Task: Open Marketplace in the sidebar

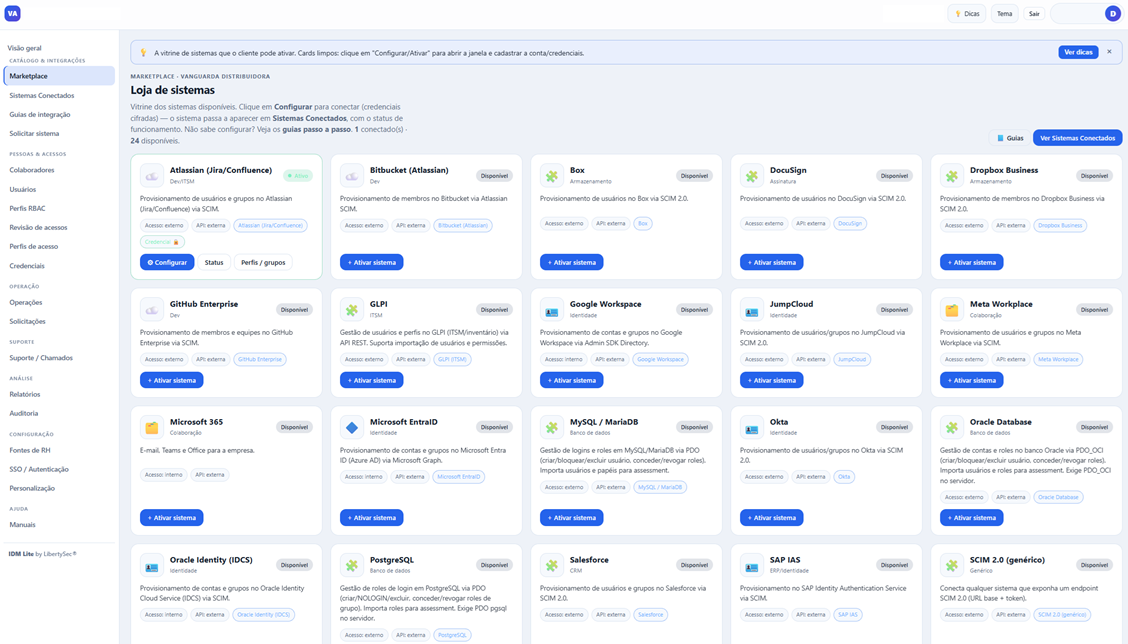Action: coord(59,76)
